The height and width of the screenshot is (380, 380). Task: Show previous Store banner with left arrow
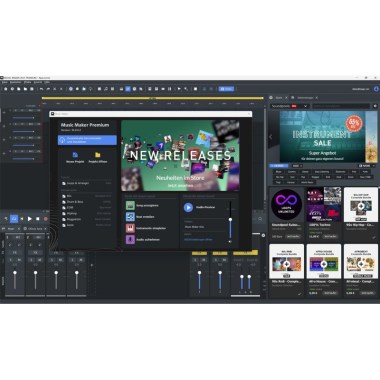tap(270, 137)
